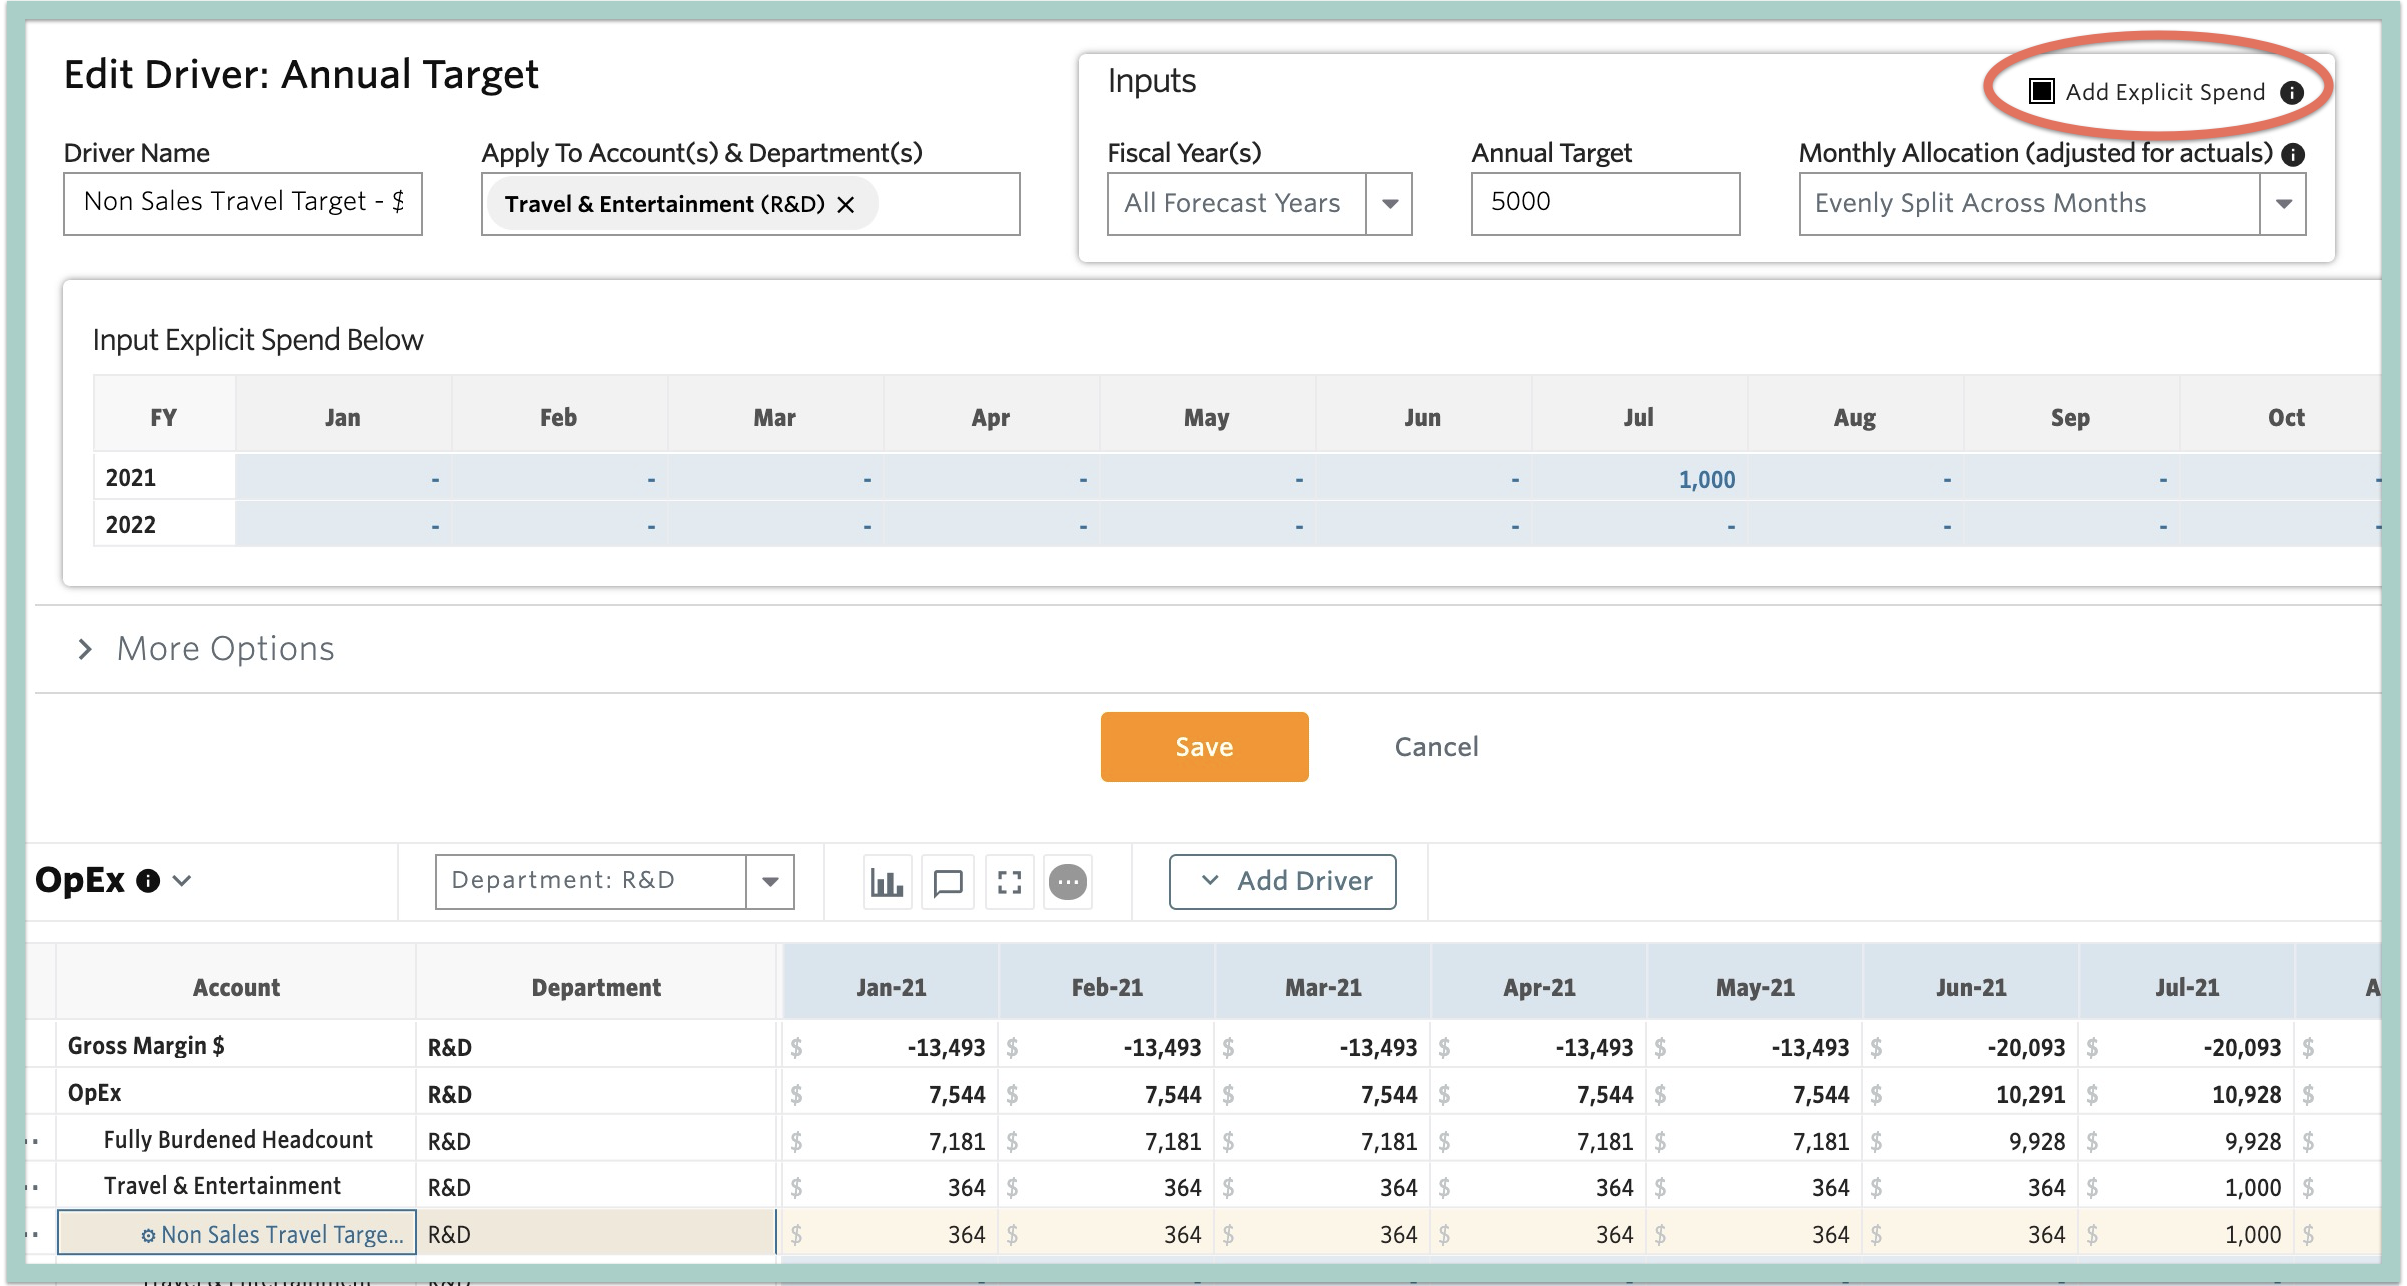
Task: Expand the More Options section
Action: (x=207, y=649)
